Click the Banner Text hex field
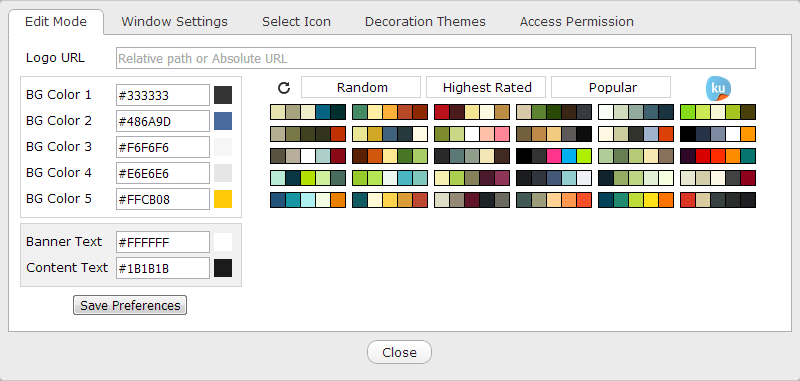 pyautogui.click(x=163, y=242)
